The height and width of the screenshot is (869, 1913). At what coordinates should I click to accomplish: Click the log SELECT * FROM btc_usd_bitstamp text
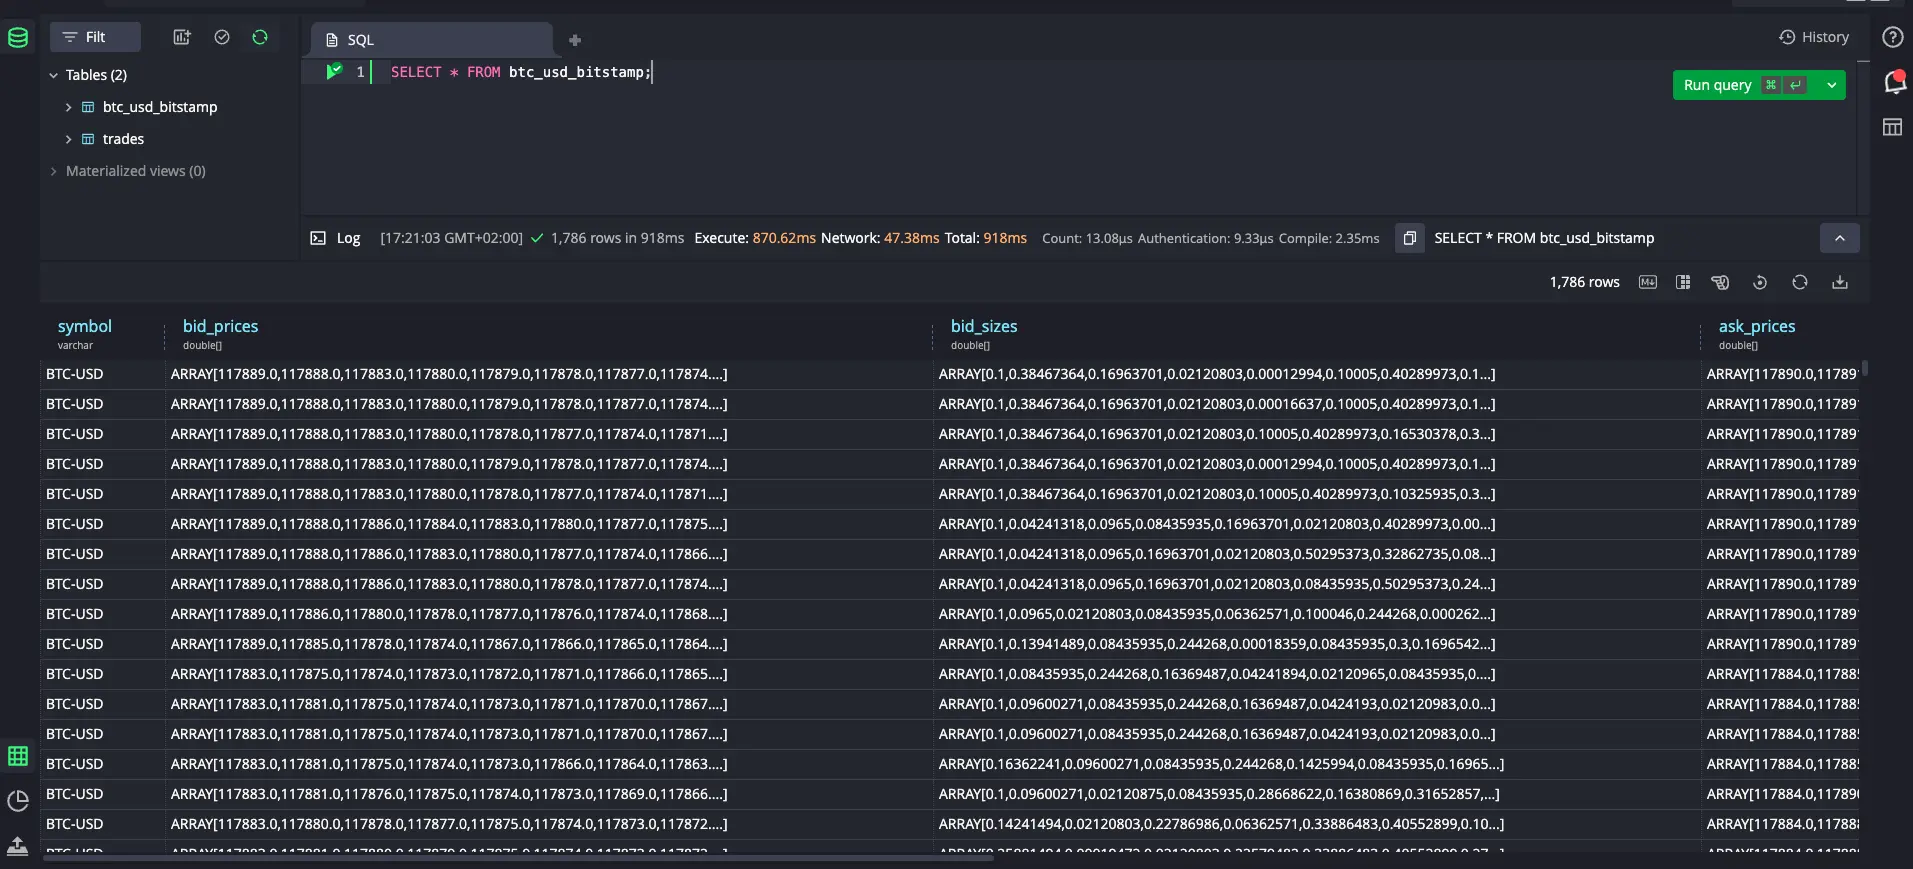(x=1544, y=238)
